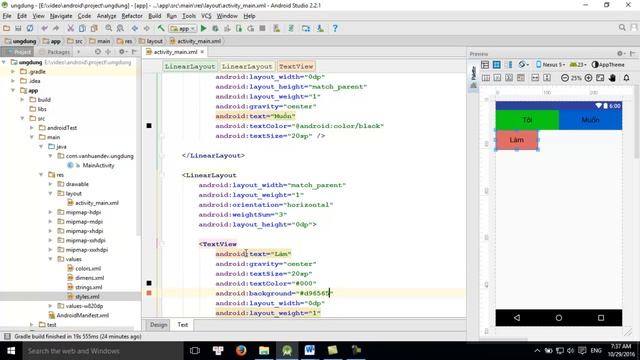Open the Nexus 5 device dropdown
Image resolution: width=640 pixels, height=360 pixels.
point(551,65)
